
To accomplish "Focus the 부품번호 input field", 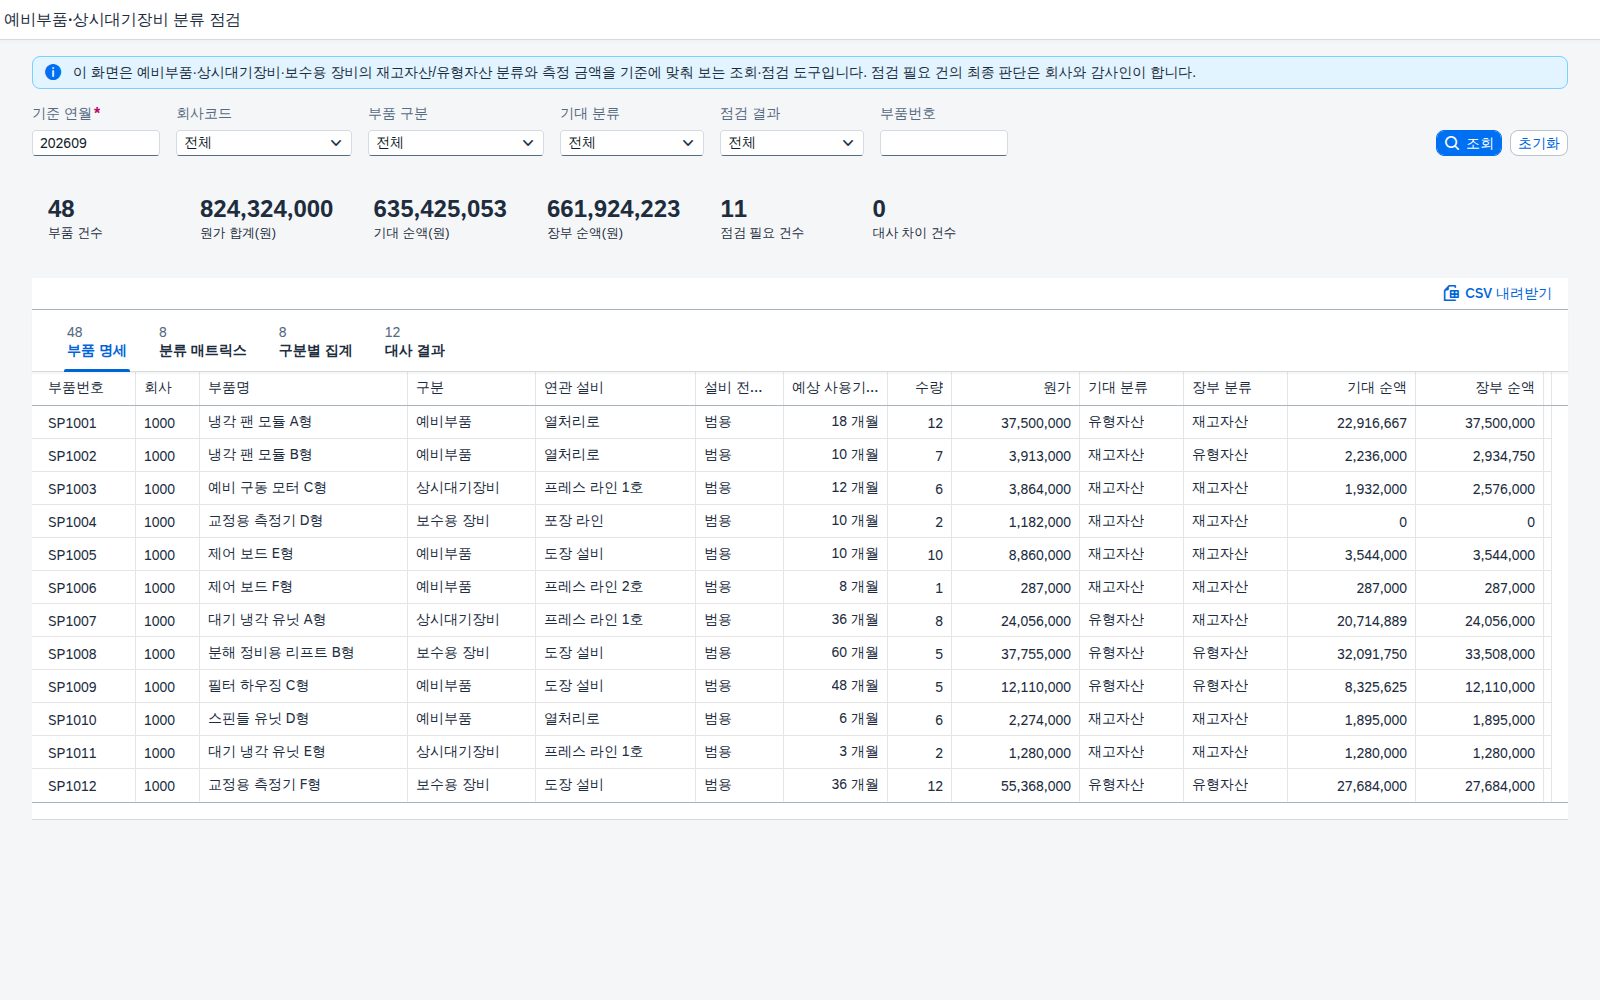I will [944, 143].
